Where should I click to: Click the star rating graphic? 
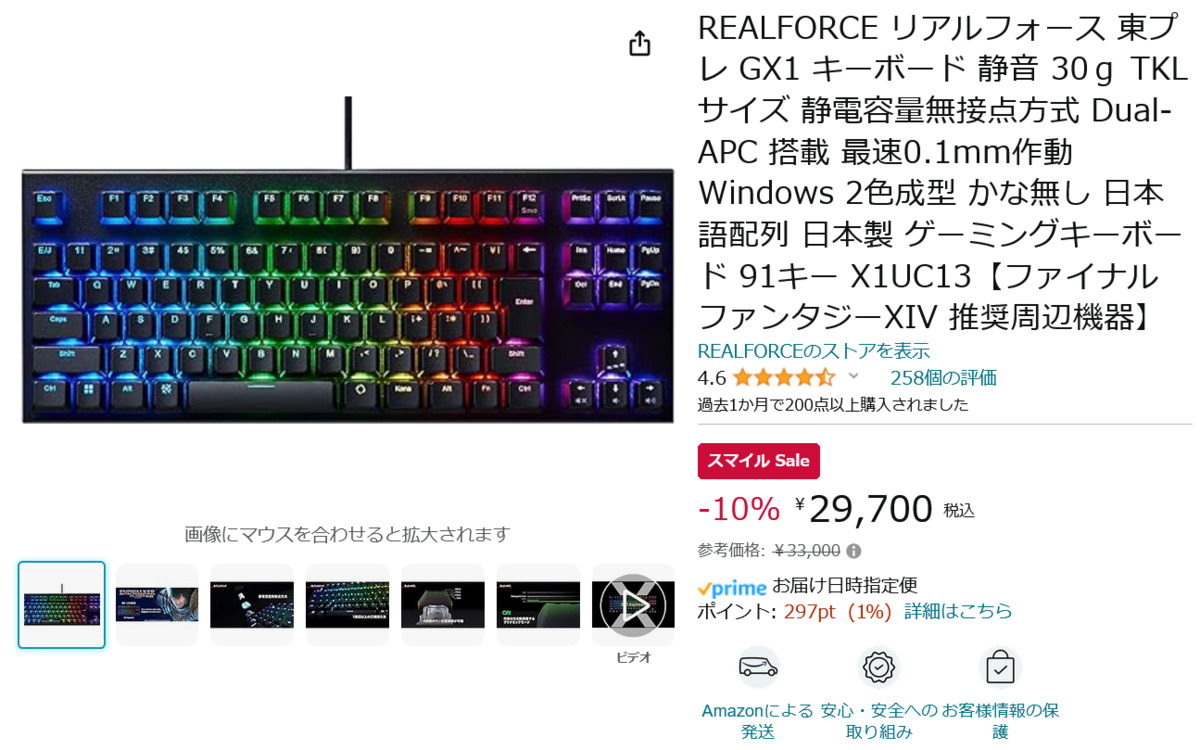tap(784, 378)
